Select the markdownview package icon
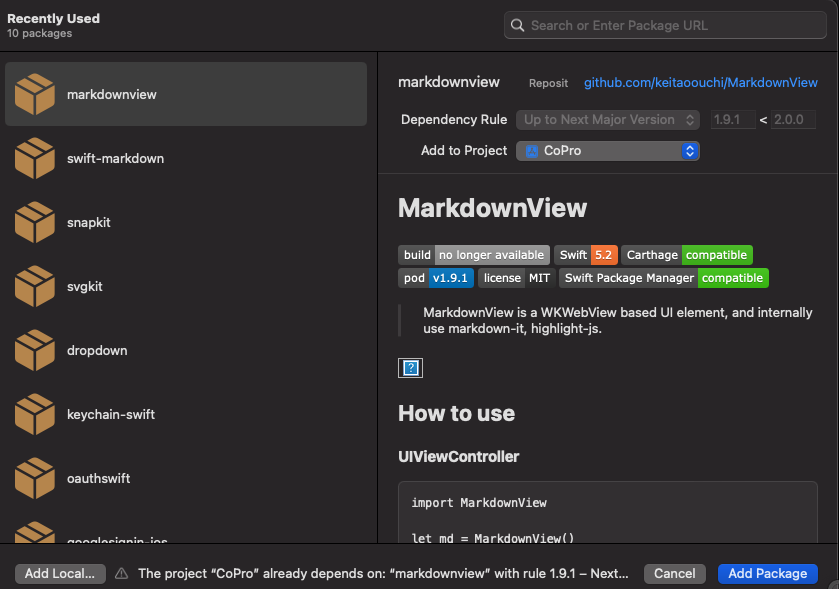 pyautogui.click(x=34, y=94)
